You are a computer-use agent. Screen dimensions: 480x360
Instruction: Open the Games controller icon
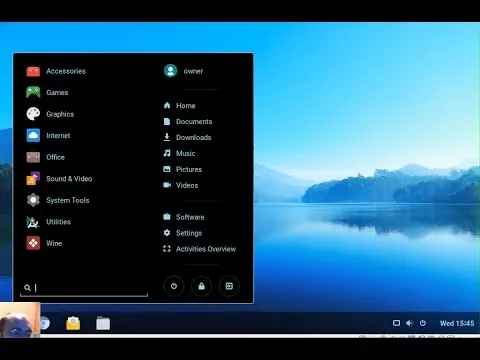(33, 92)
